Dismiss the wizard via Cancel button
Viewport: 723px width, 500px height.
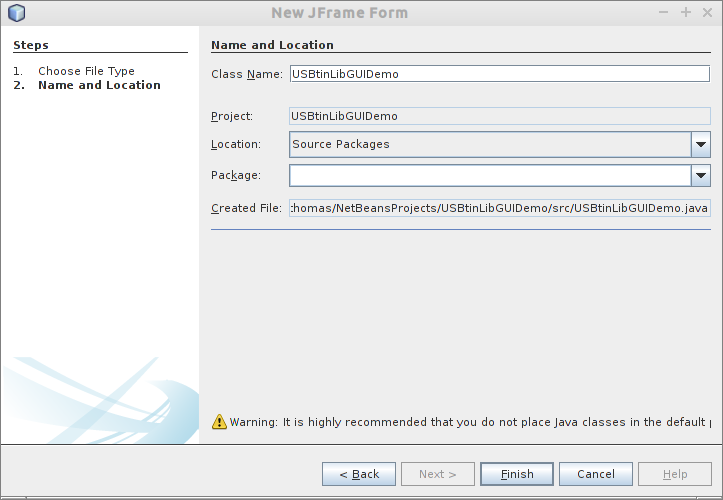[596, 474]
